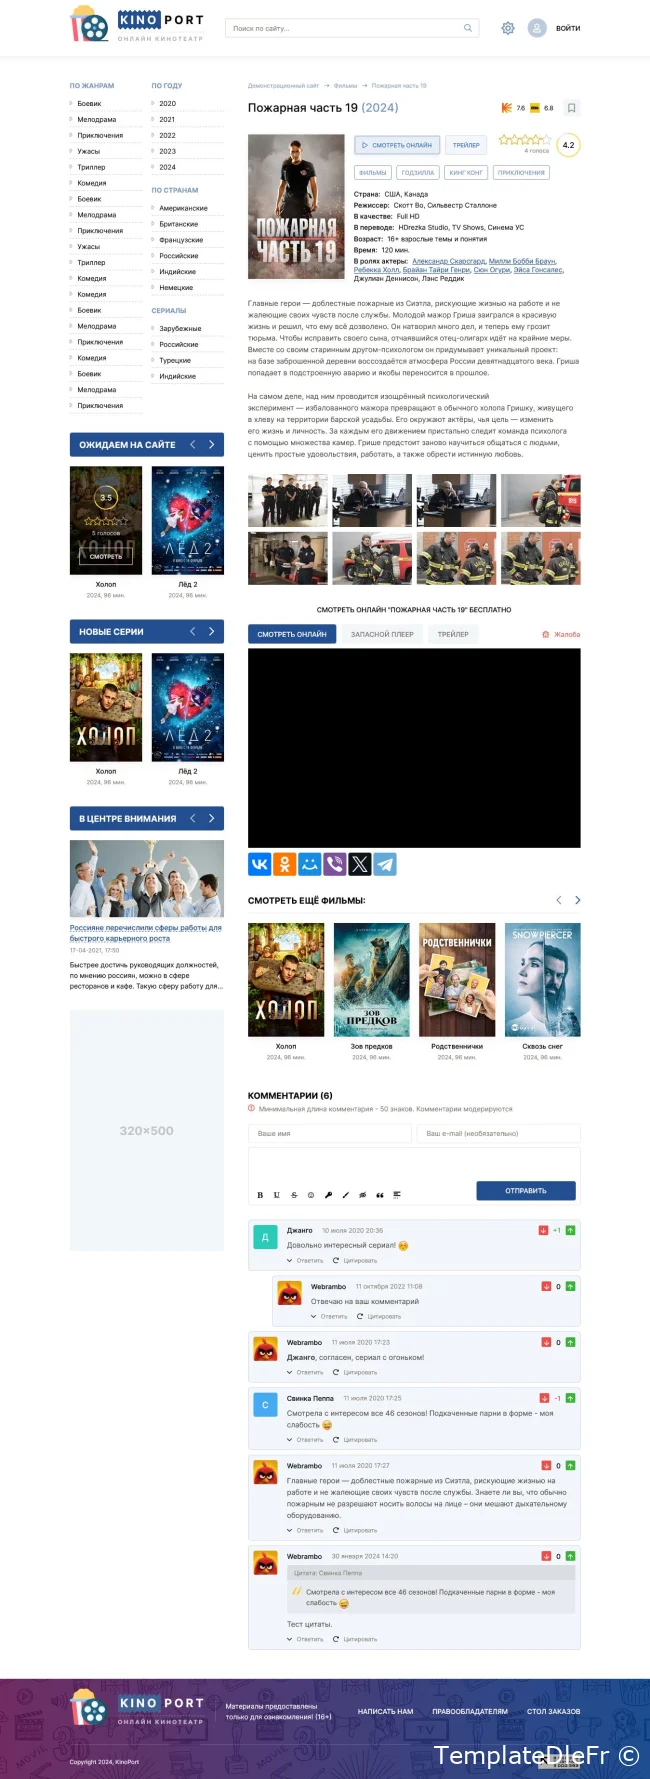Go to next slide in Ожидаем на сайте
The image size is (650, 1779).
(212, 445)
